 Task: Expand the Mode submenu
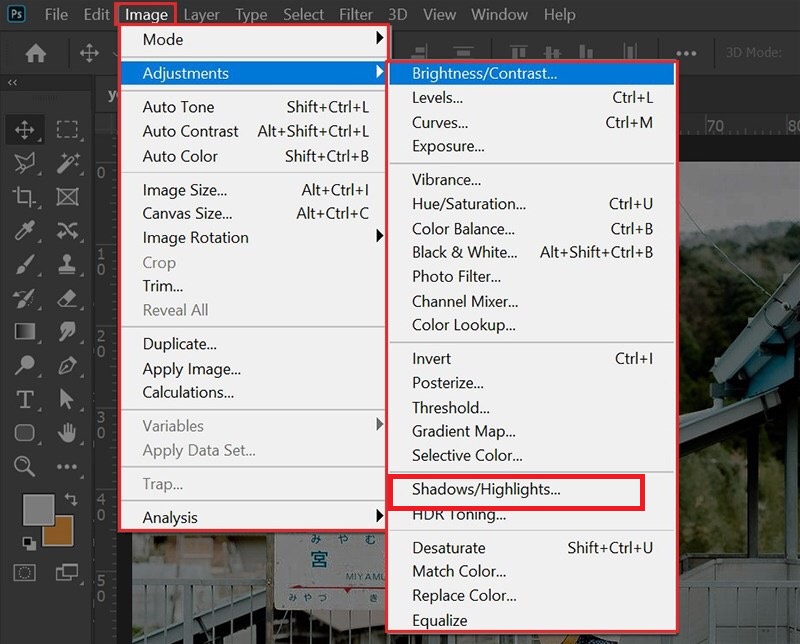254,39
